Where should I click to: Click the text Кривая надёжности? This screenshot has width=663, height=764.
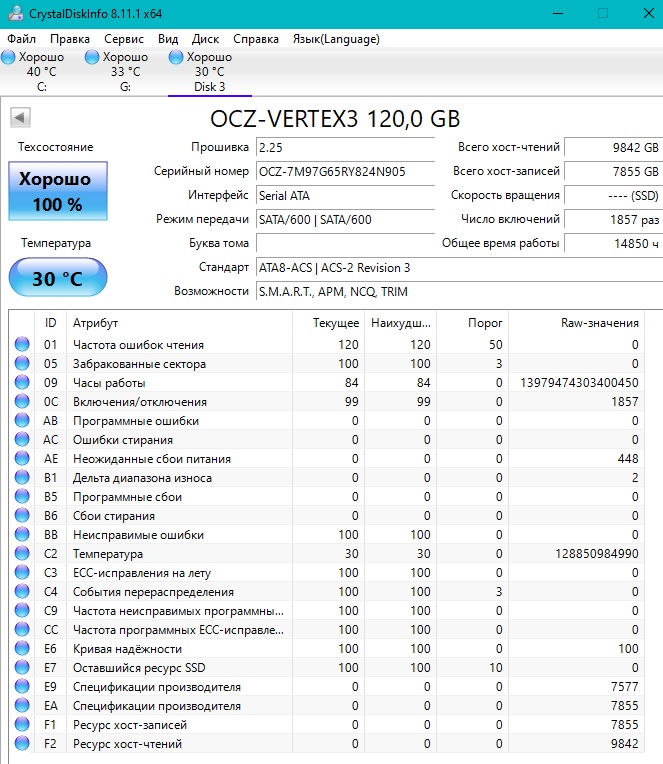click(x=128, y=649)
